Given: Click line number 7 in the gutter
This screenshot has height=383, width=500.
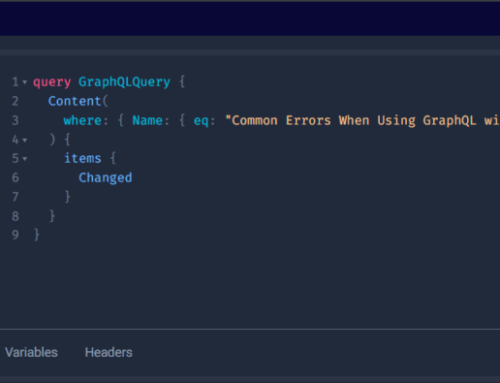Looking at the screenshot, I should coord(15,197).
